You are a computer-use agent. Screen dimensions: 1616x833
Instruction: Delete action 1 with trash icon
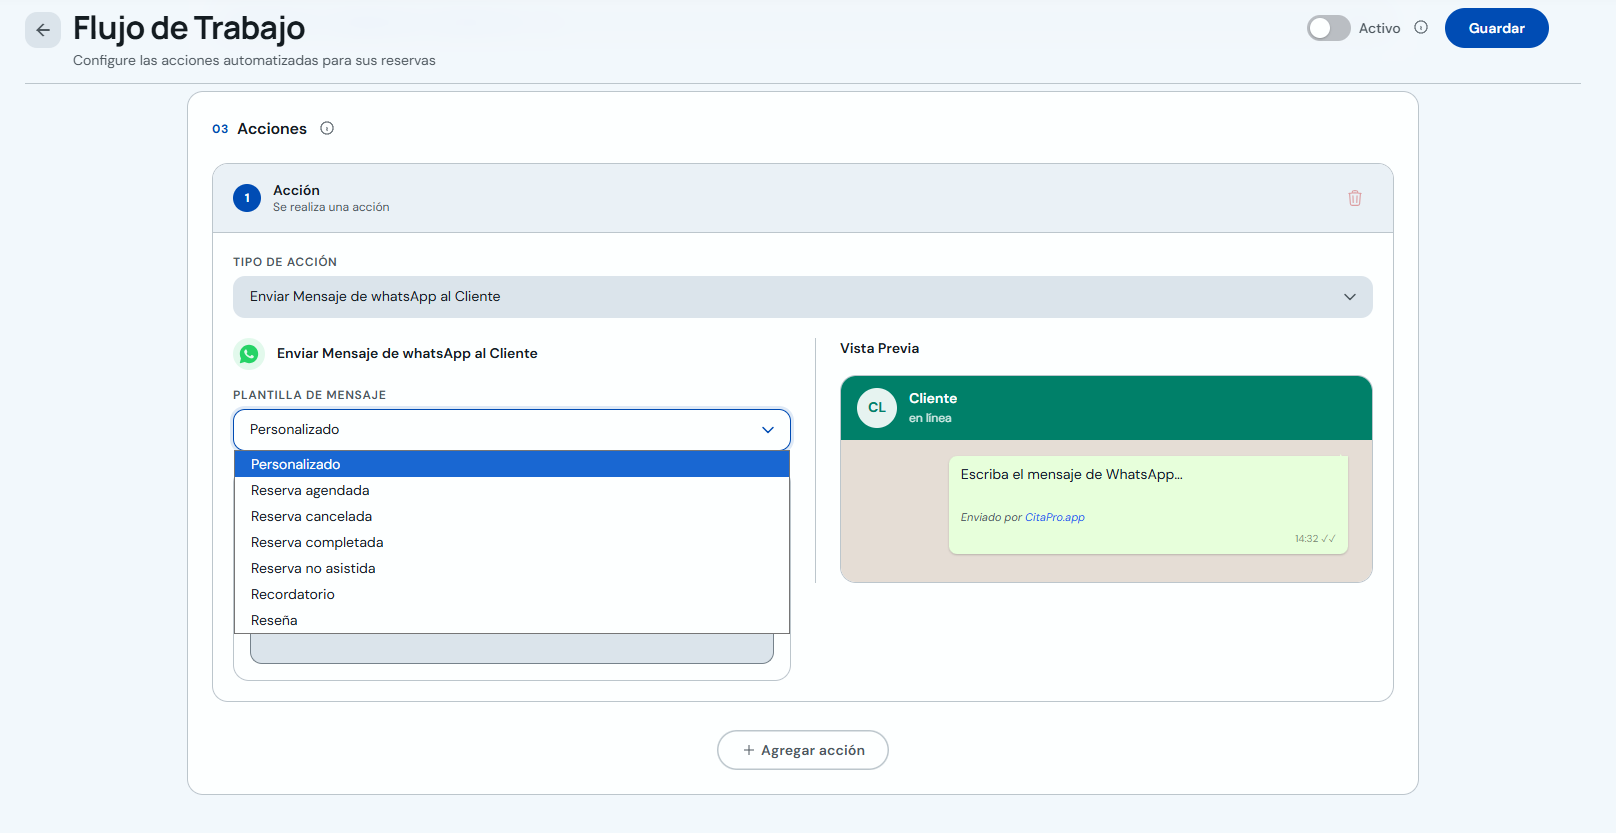[x=1355, y=198]
